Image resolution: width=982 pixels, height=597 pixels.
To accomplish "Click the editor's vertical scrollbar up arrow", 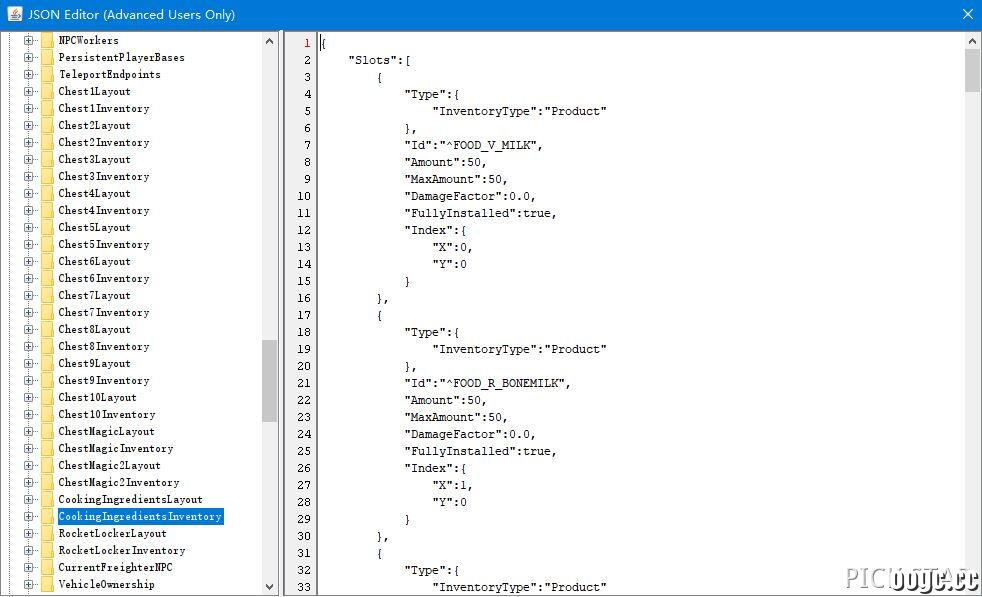I will coord(972,41).
